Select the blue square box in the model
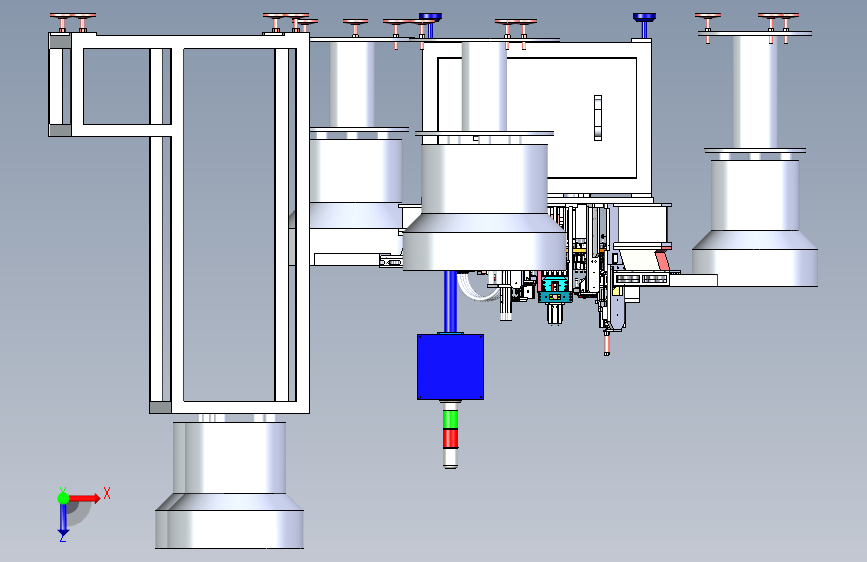 coord(451,367)
